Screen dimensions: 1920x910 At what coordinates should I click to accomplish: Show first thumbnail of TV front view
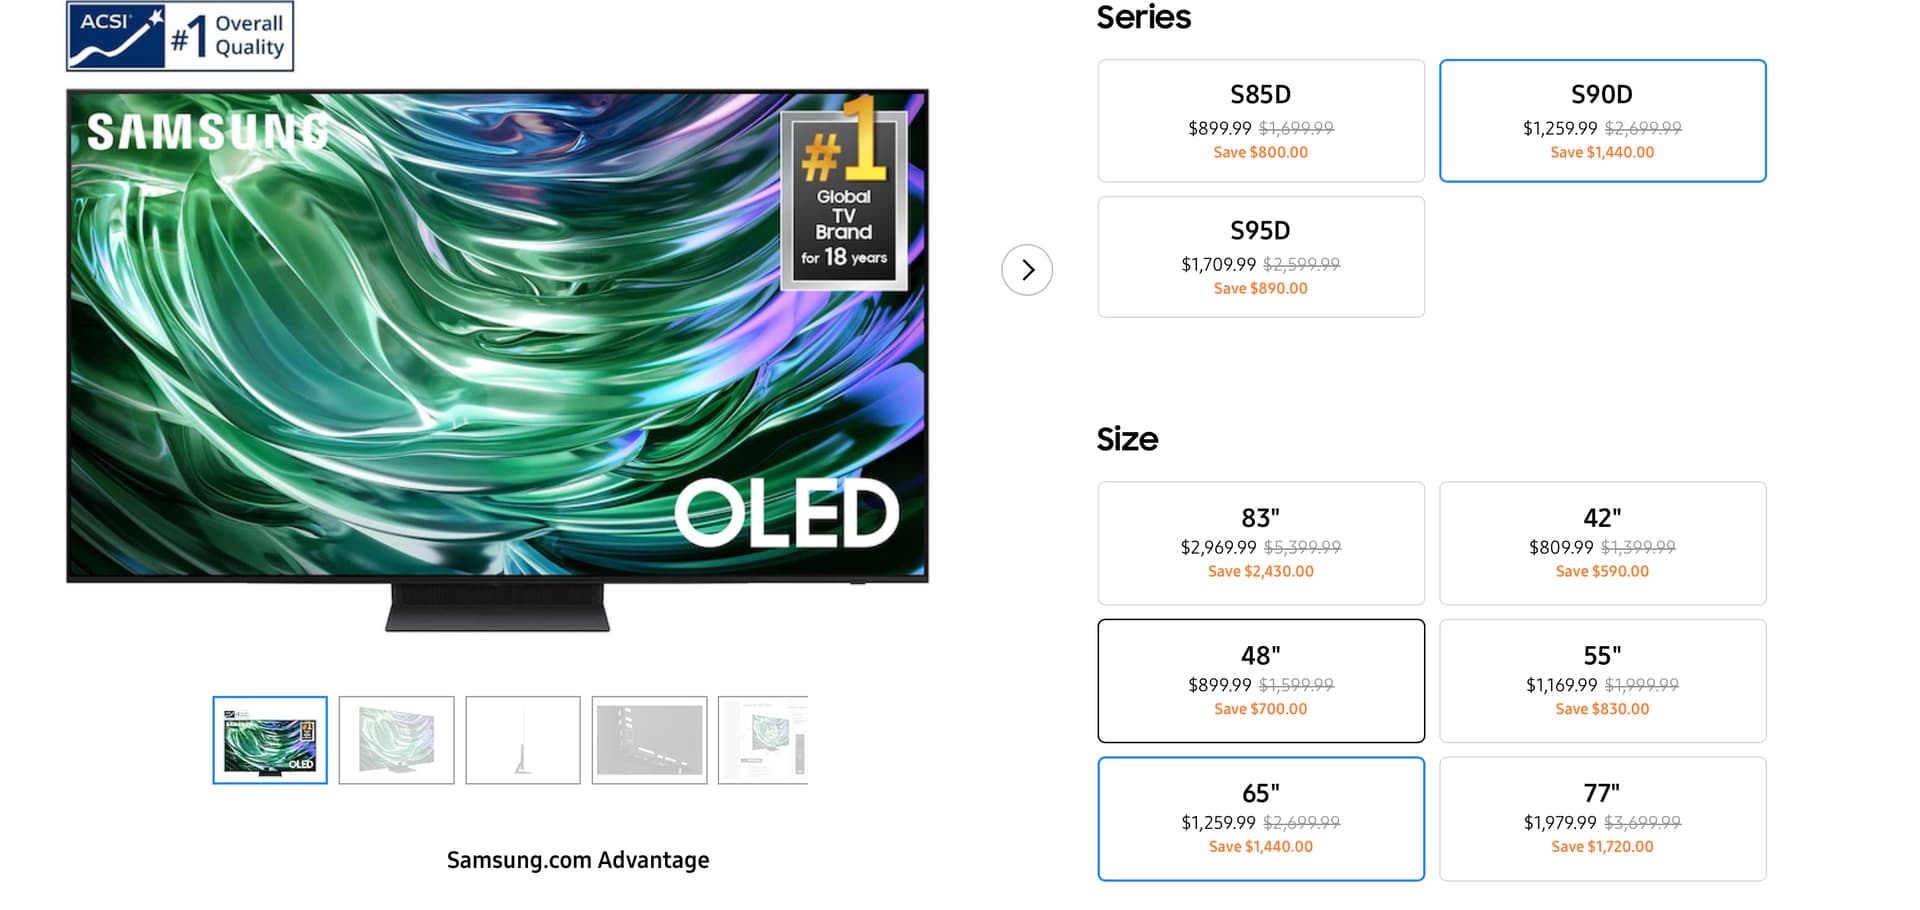[x=270, y=740]
